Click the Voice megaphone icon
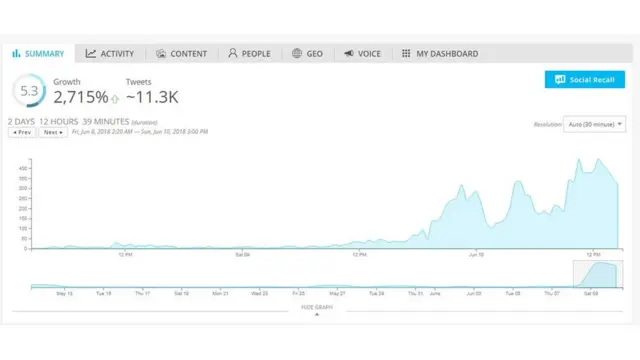 [x=349, y=53]
